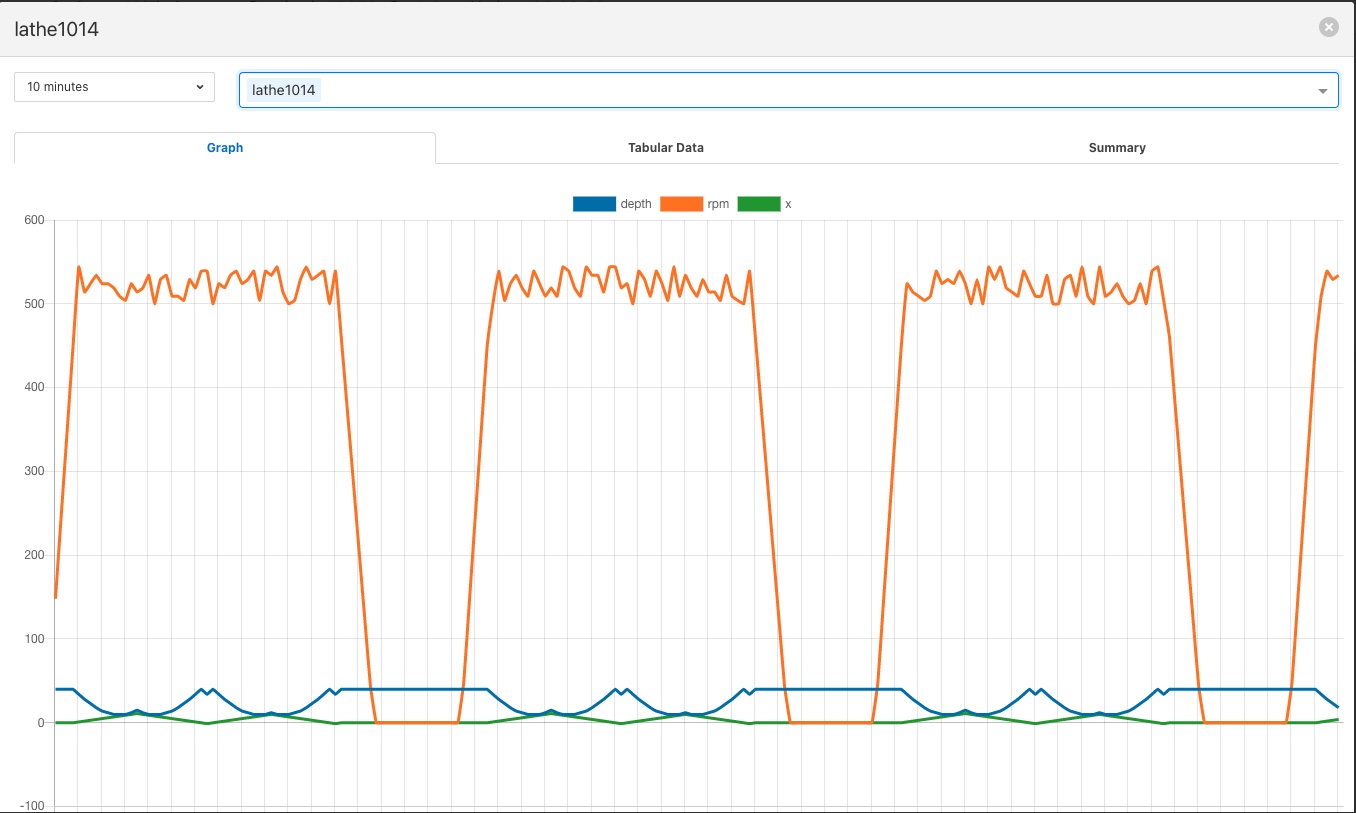
Task: Select the lathe1014 tag in the selector
Action: [x=284, y=90]
